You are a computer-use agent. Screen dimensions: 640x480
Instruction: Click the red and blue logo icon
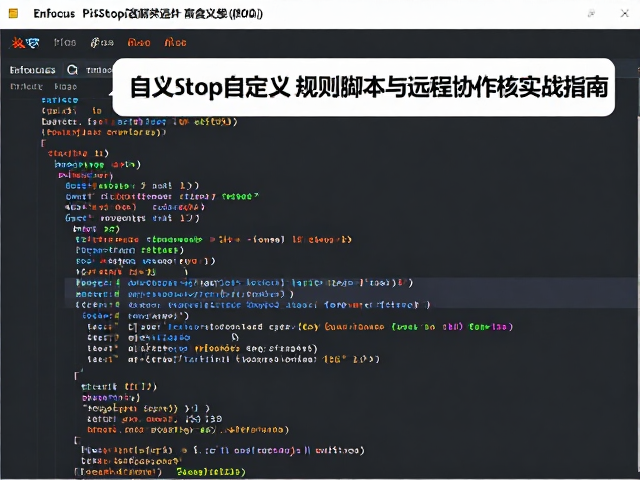pos(25,42)
